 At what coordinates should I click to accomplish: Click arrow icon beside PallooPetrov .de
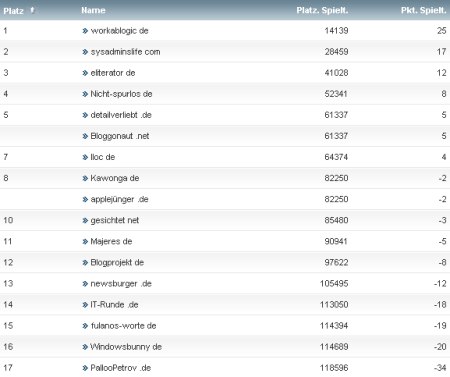click(85, 368)
